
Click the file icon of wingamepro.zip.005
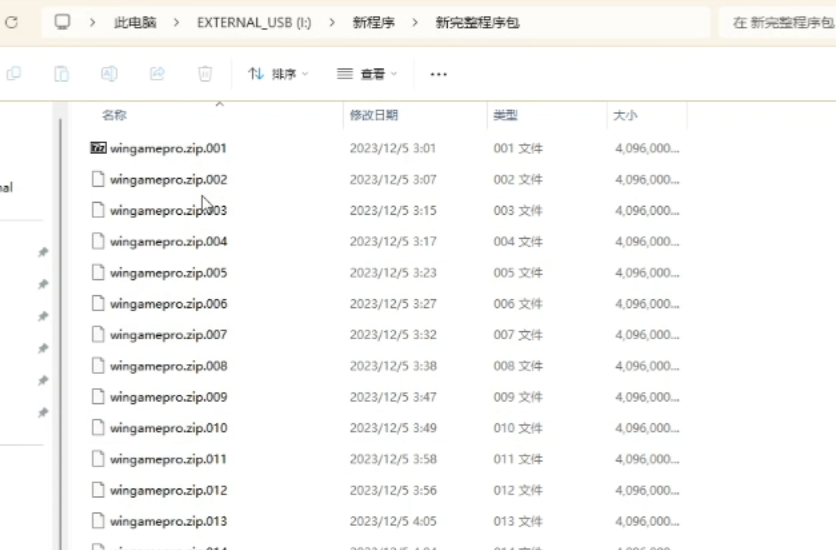(x=98, y=273)
